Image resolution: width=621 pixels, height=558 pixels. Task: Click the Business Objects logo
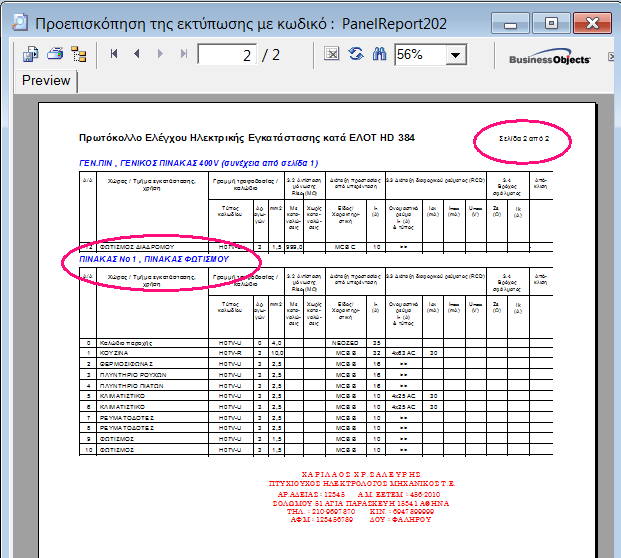click(x=549, y=59)
